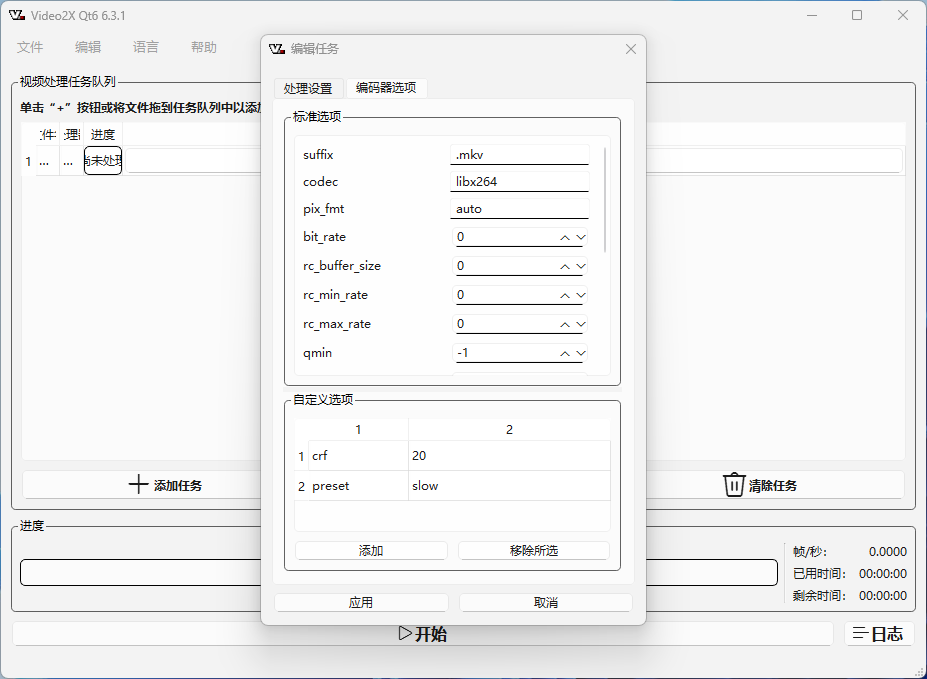Edit the pix_fmt field set to auto
Screen dimensions: 927x679
click(x=520, y=209)
